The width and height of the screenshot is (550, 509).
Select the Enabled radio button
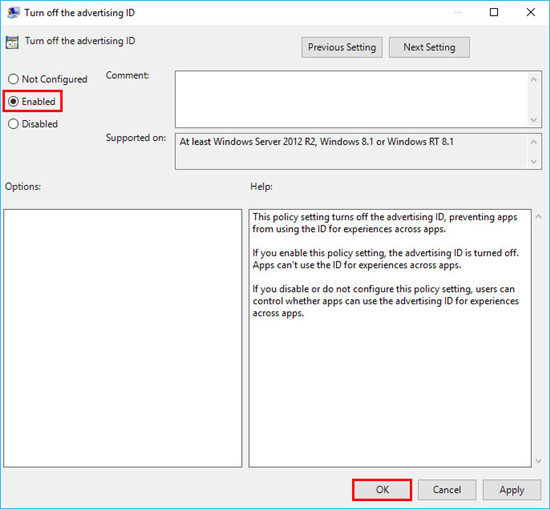pyautogui.click(x=13, y=101)
